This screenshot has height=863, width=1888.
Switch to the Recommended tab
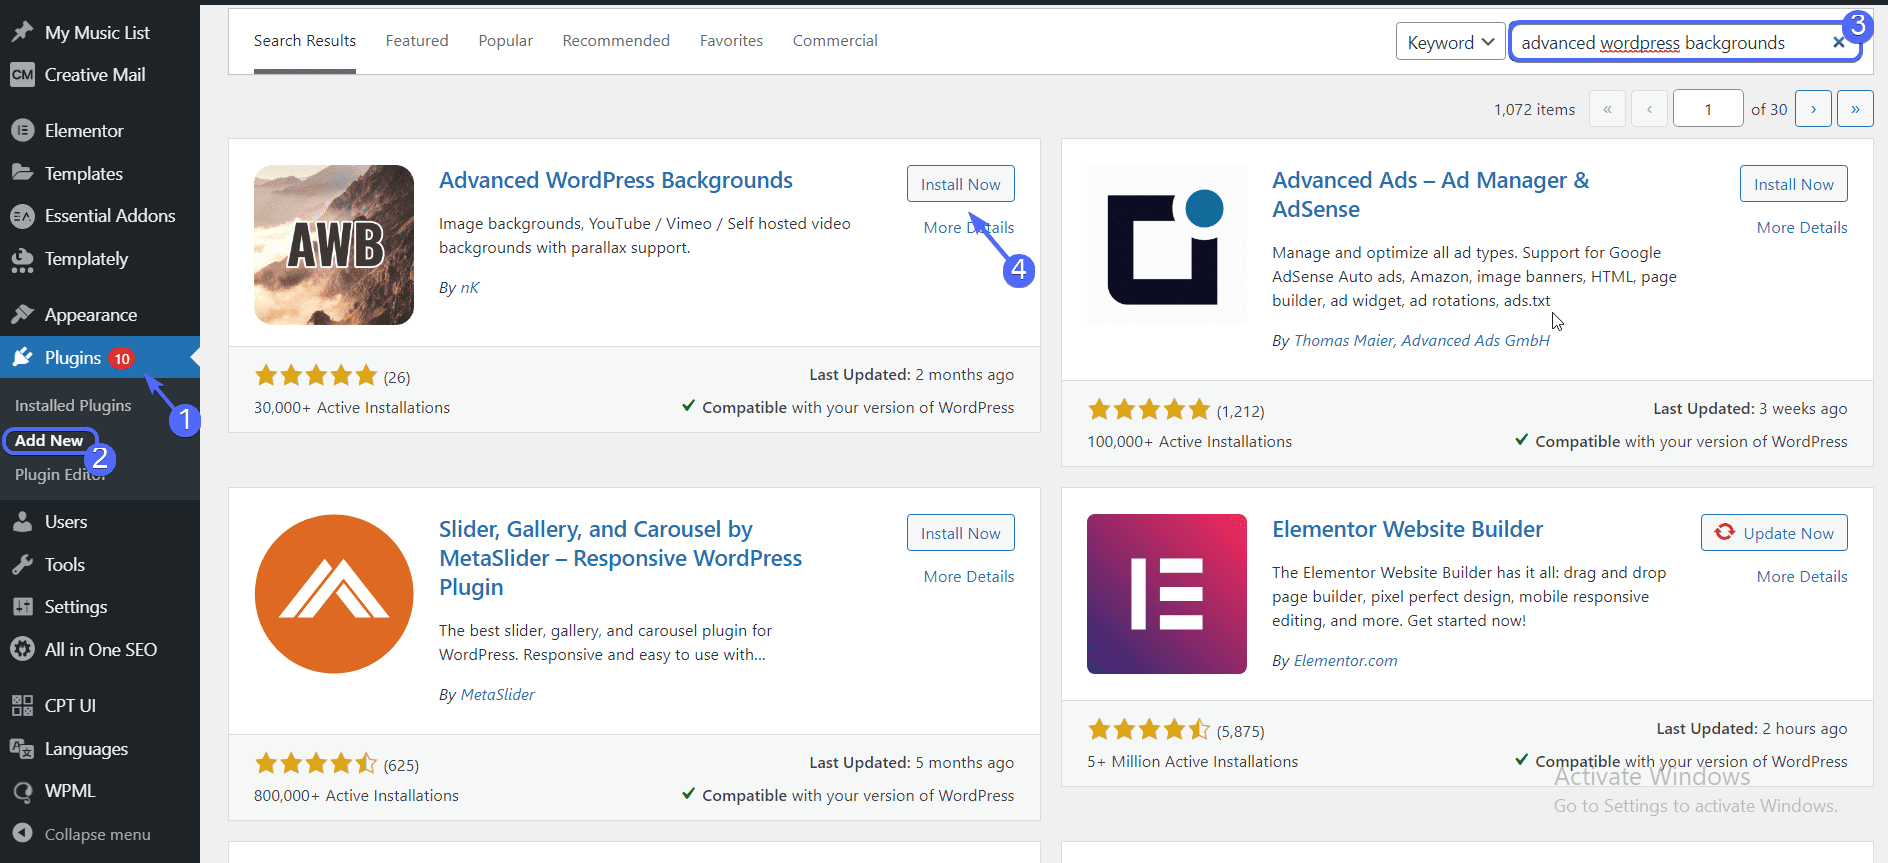616,41
